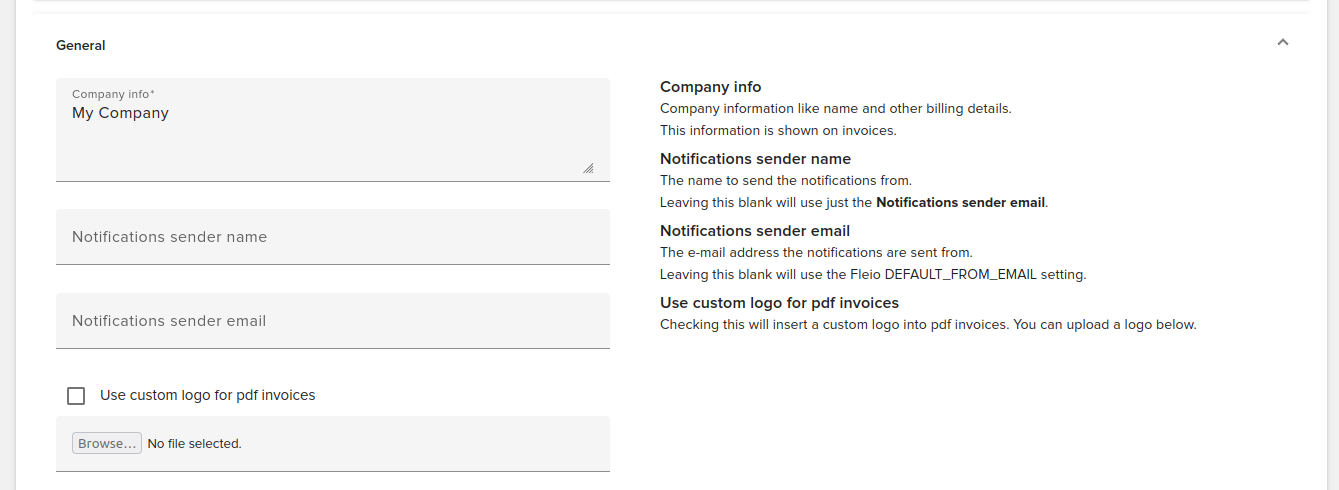Click into Notifications sender name field
This screenshot has height=490, width=1339.
332,237
